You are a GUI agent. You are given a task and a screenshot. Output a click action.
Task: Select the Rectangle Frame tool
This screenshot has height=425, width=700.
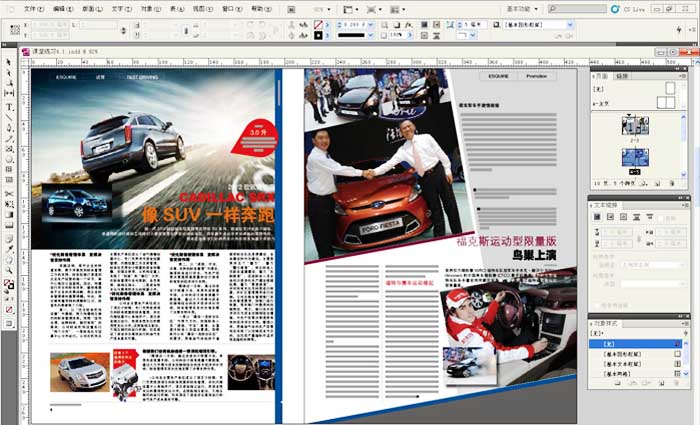(8, 149)
